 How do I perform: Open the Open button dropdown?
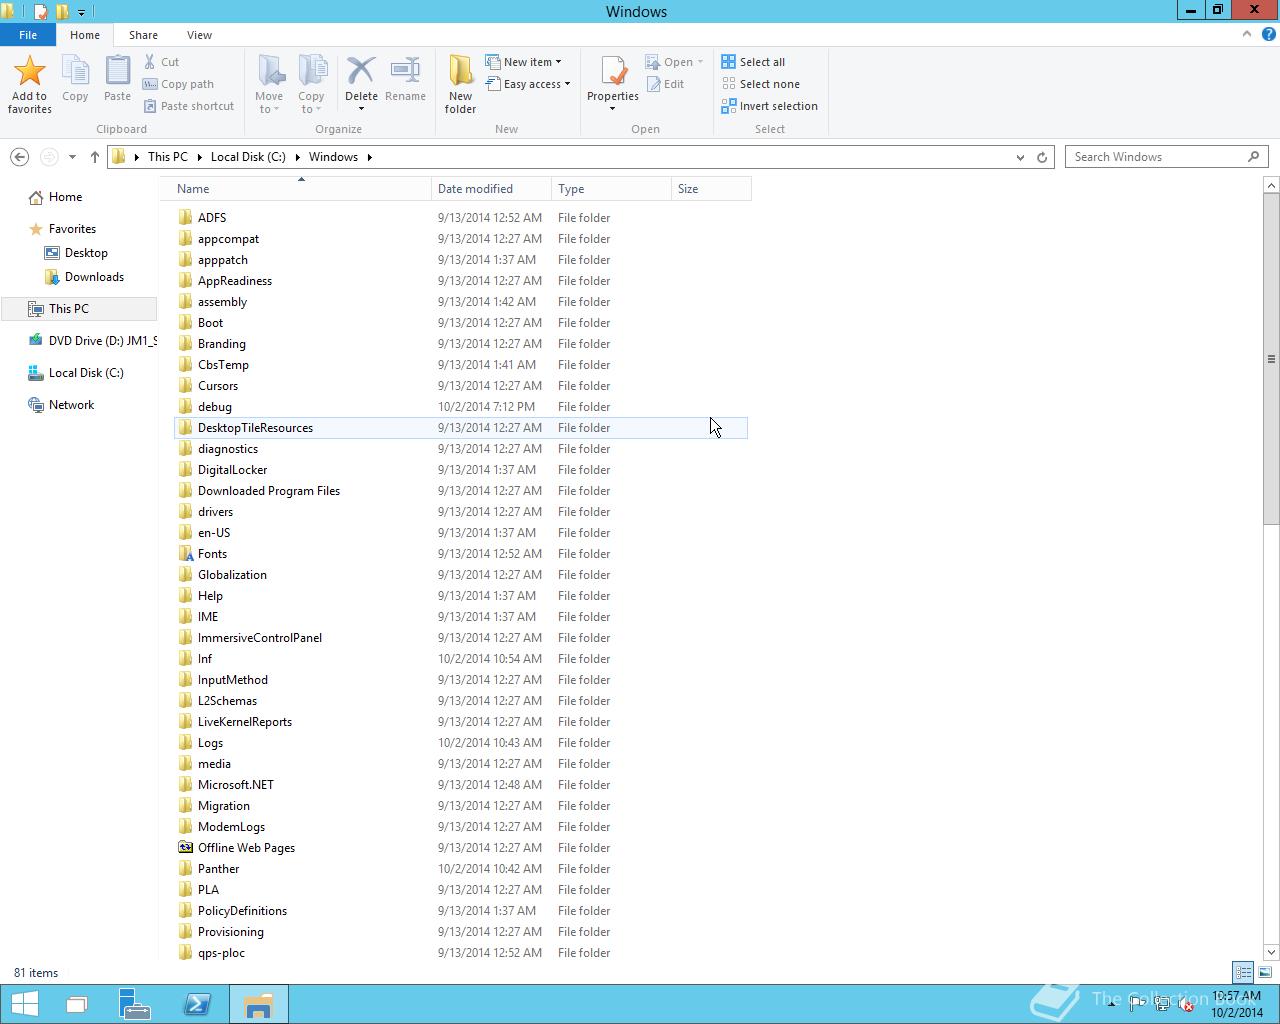(700, 62)
